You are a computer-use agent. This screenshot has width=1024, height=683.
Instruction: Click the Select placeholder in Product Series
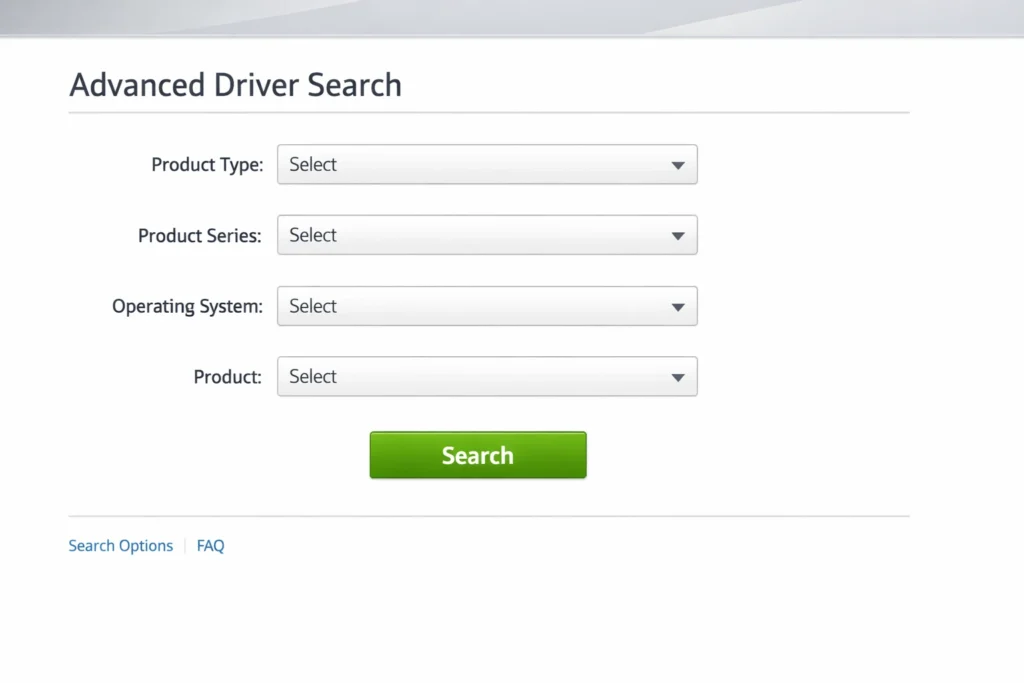(x=313, y=235)
